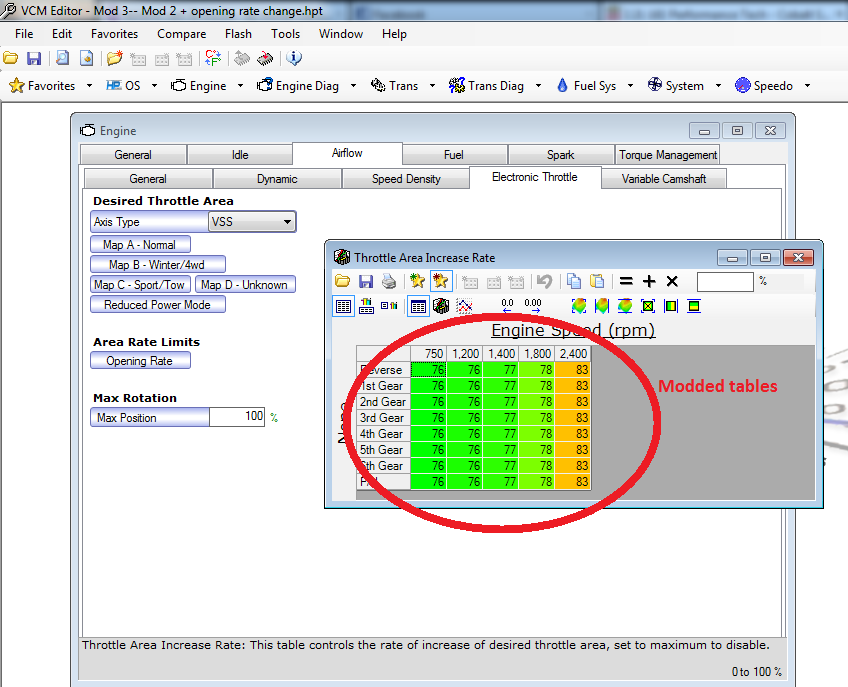Image resolution: width=848 pixels, height=687 pixels.
Task: Open a table file in the Throttle Area window
Action: [342, 281]
